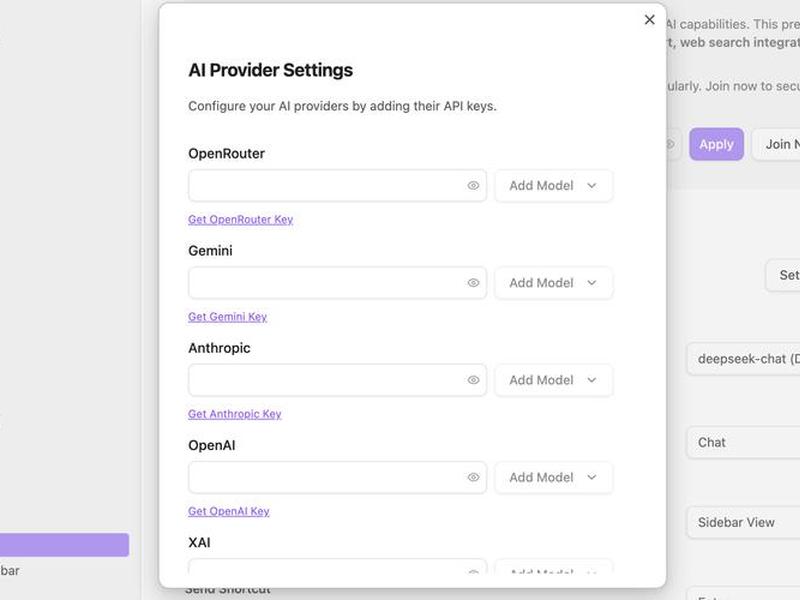800x600 pixels.
Task: Visit the Get OpenAI Key link
Action: coord(229,511)
